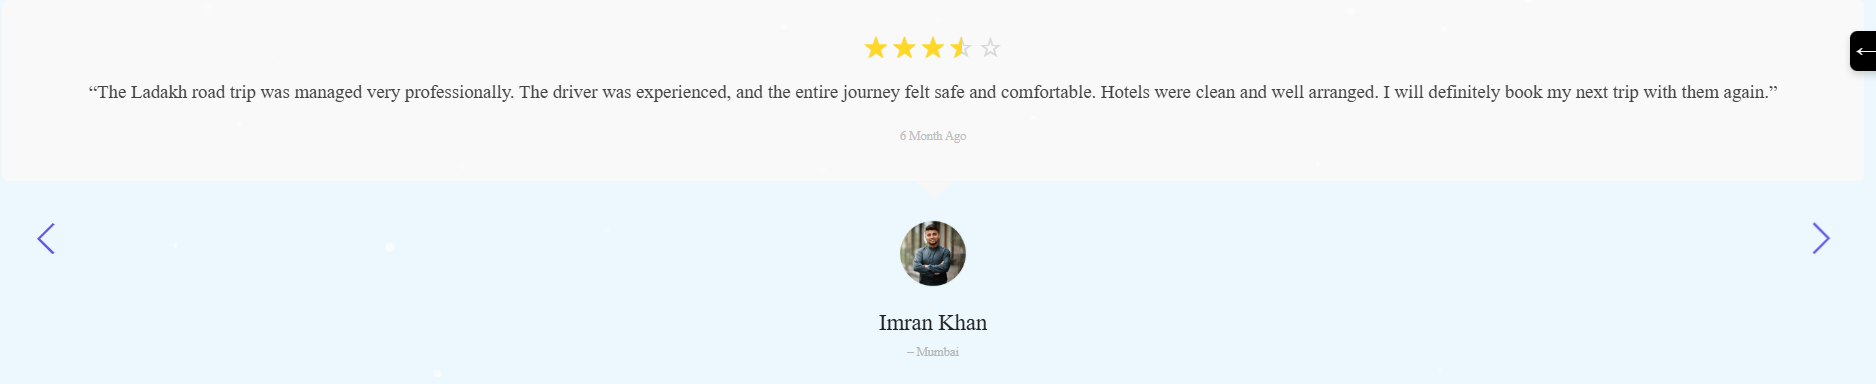The width and height of the screenshot is (1876, 384).
Task: Click Imran Khan's round profile photo
Action: 933,254
